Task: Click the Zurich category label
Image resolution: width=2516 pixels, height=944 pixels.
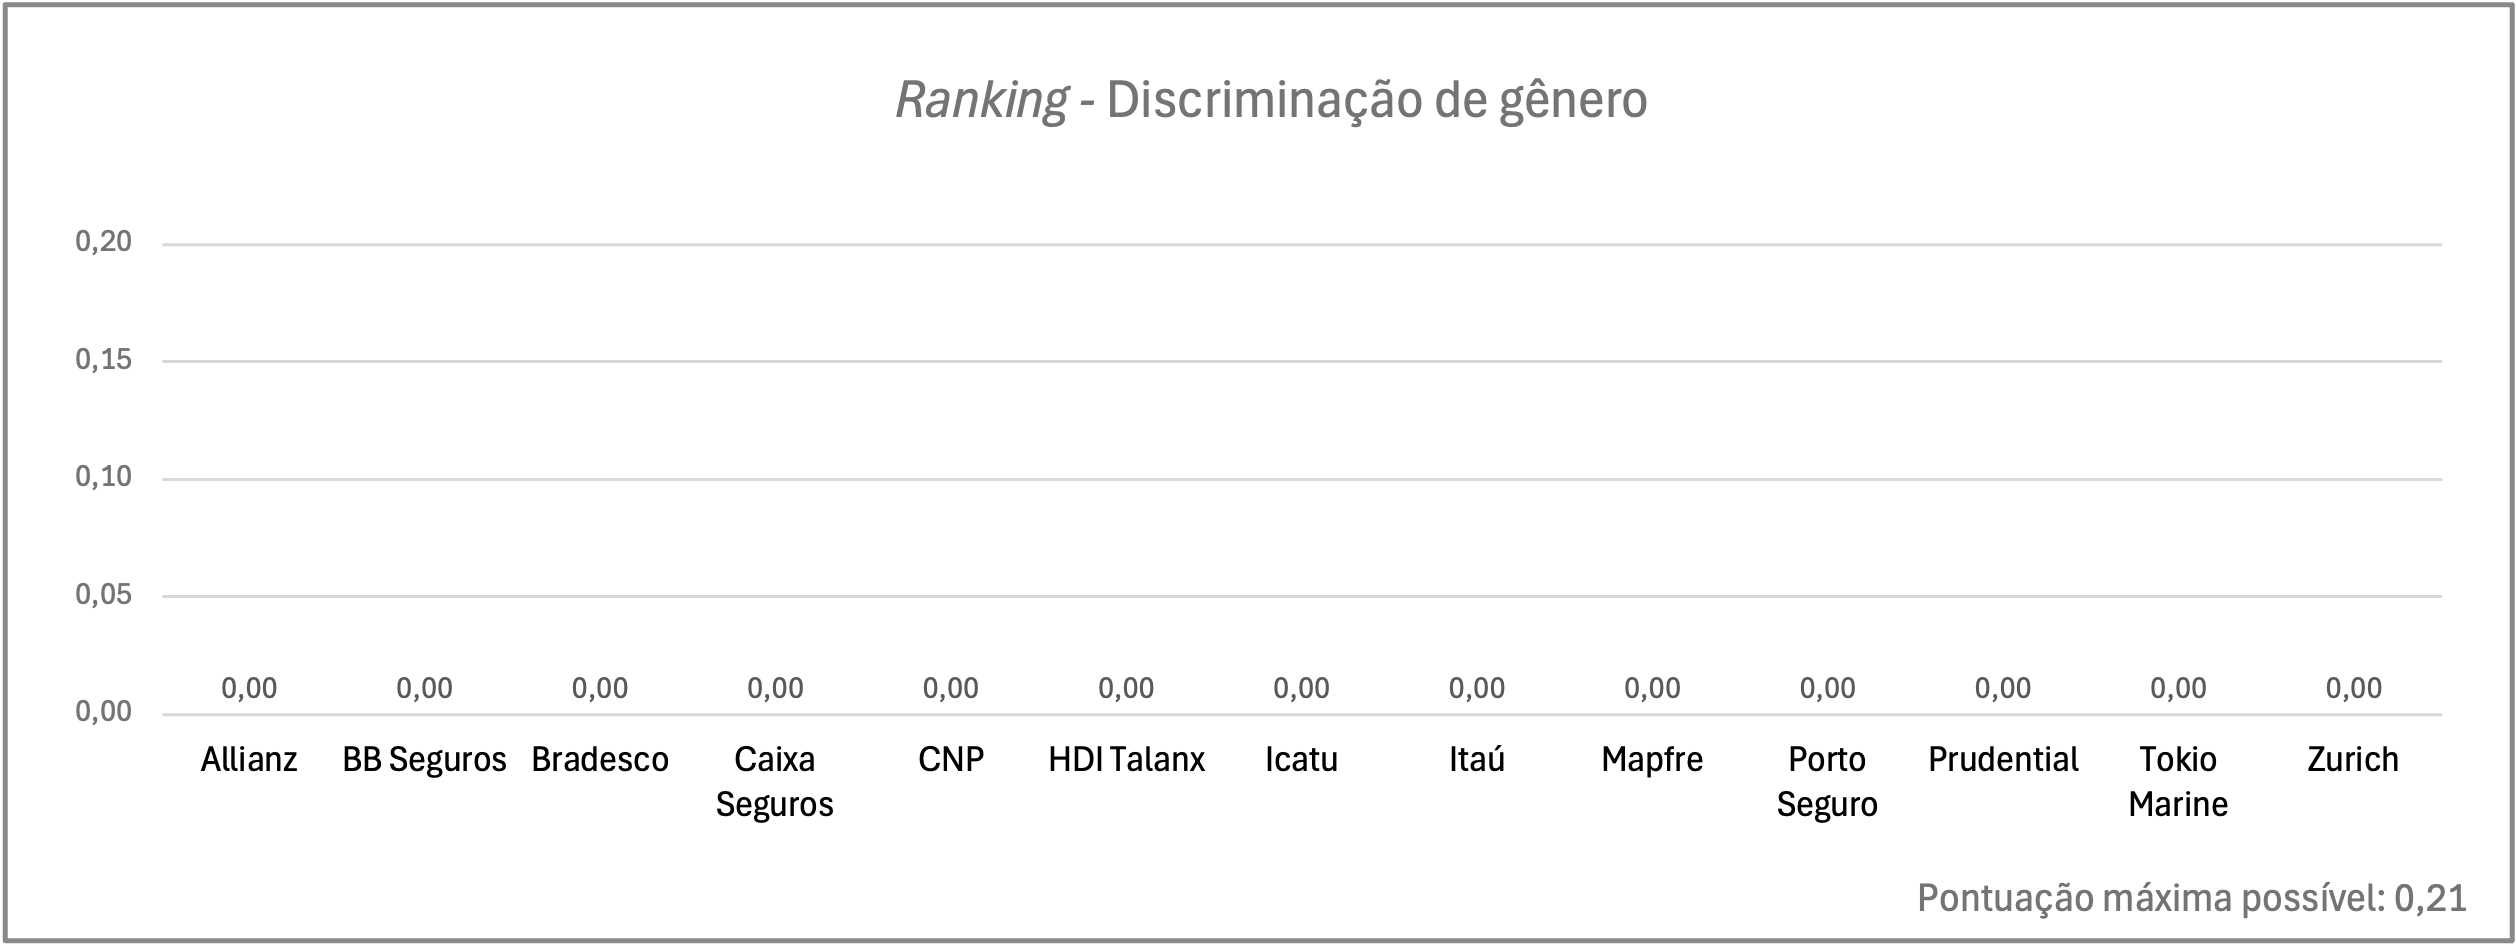Action: (2353, 760)
